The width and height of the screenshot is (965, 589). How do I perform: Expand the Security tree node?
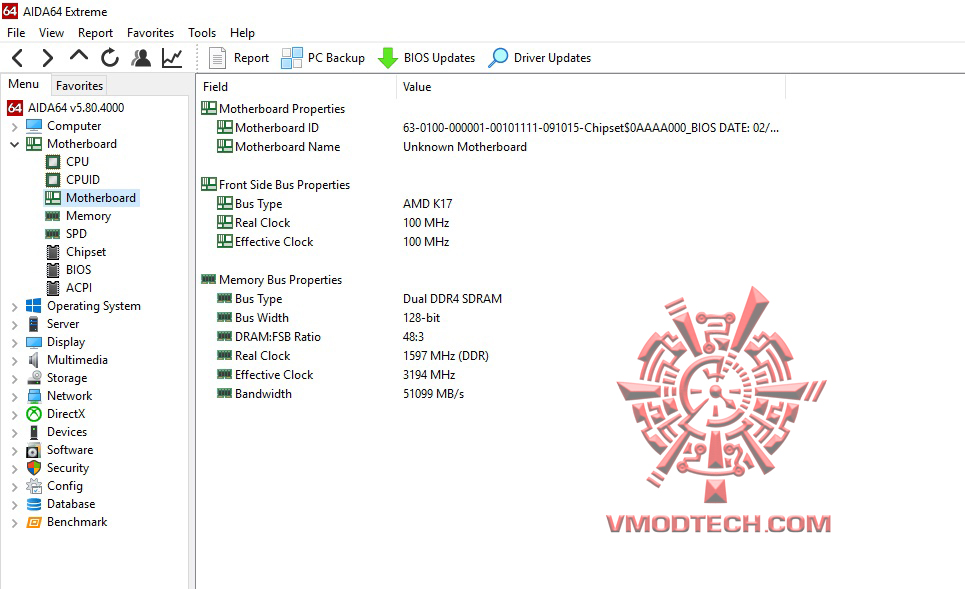14,468
